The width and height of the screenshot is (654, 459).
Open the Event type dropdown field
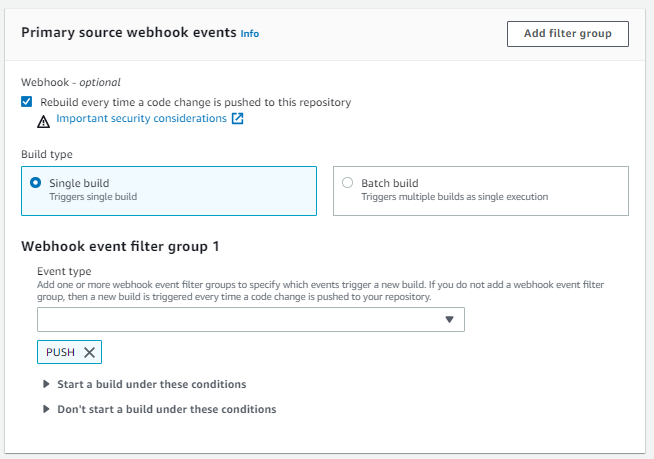coord(251,320)
